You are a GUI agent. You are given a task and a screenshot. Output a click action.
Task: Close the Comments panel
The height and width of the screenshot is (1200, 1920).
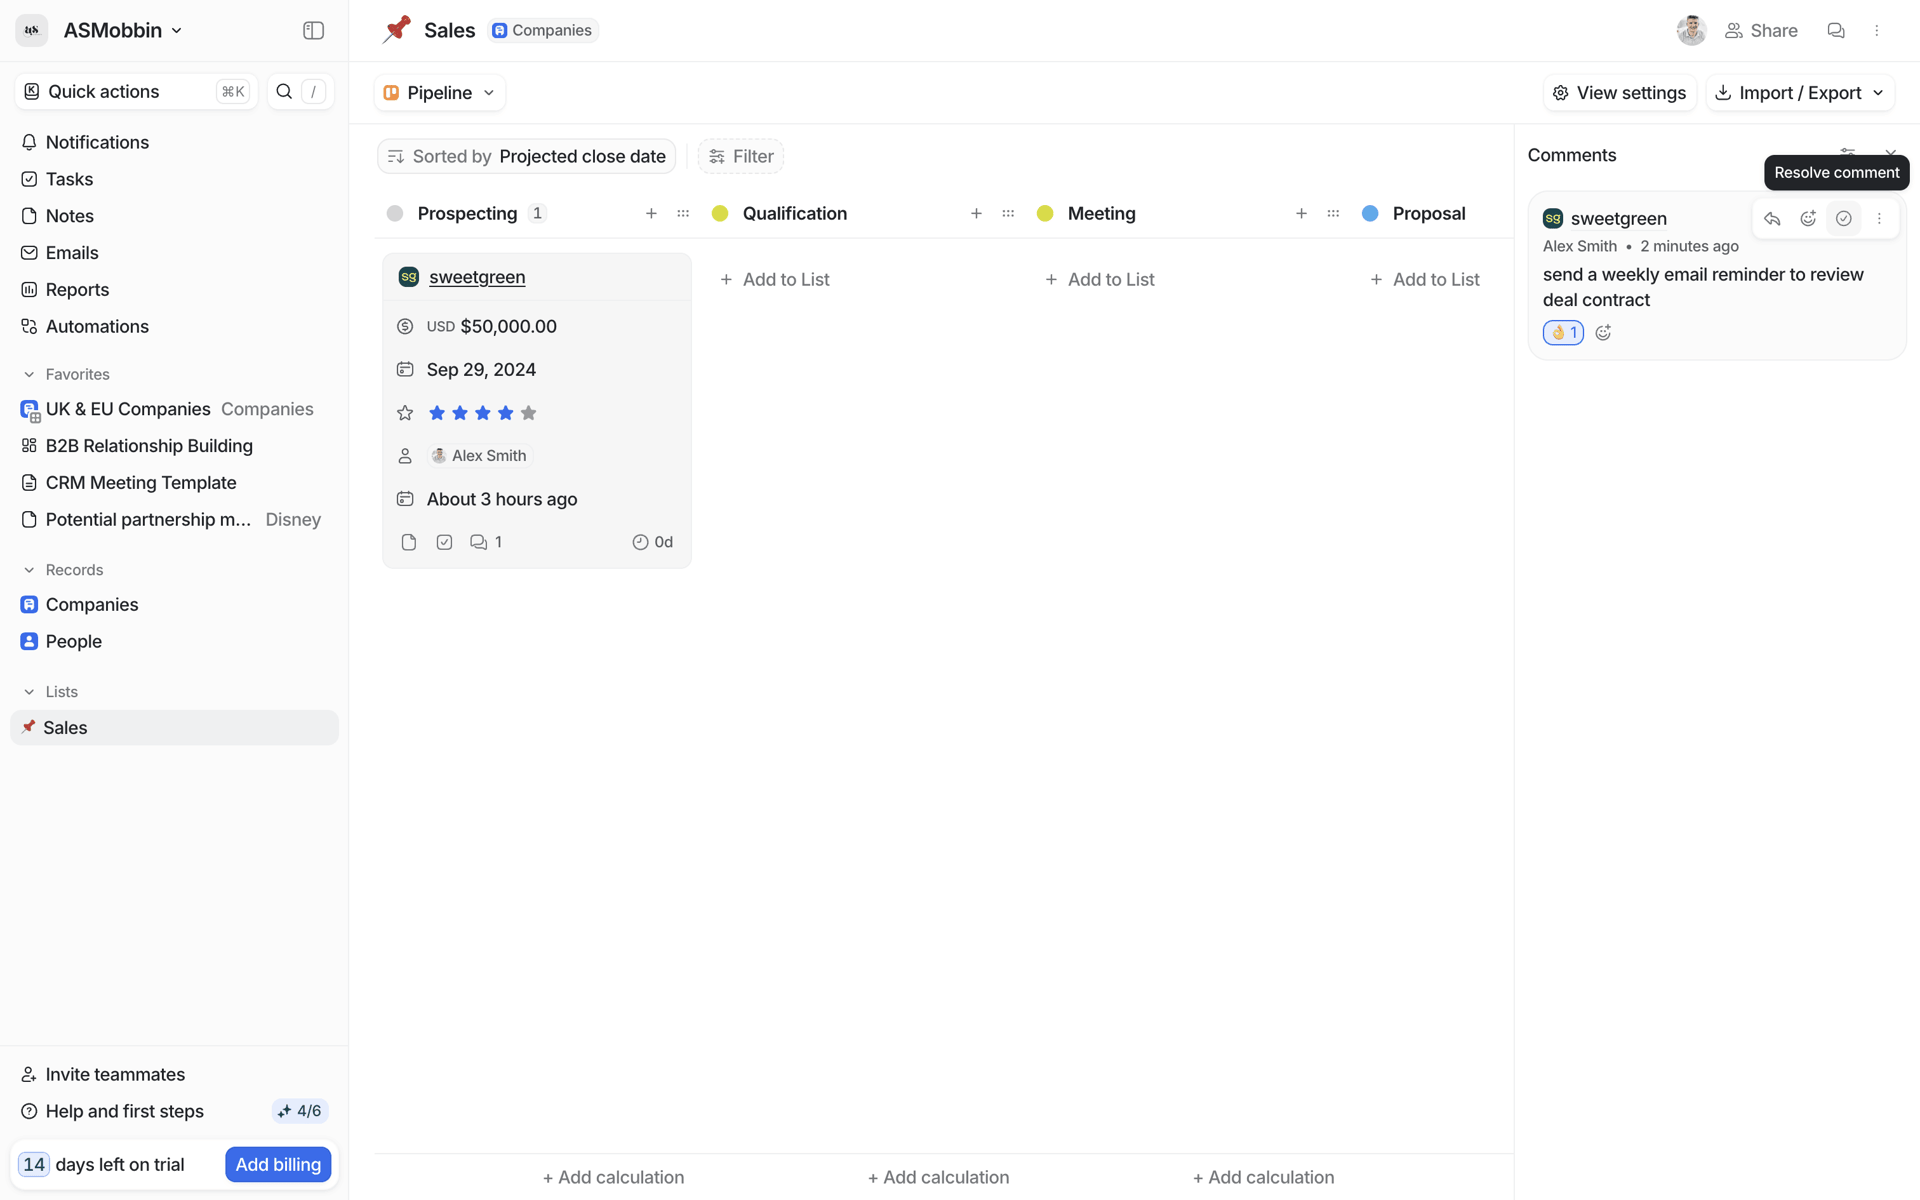[1890, 153]
